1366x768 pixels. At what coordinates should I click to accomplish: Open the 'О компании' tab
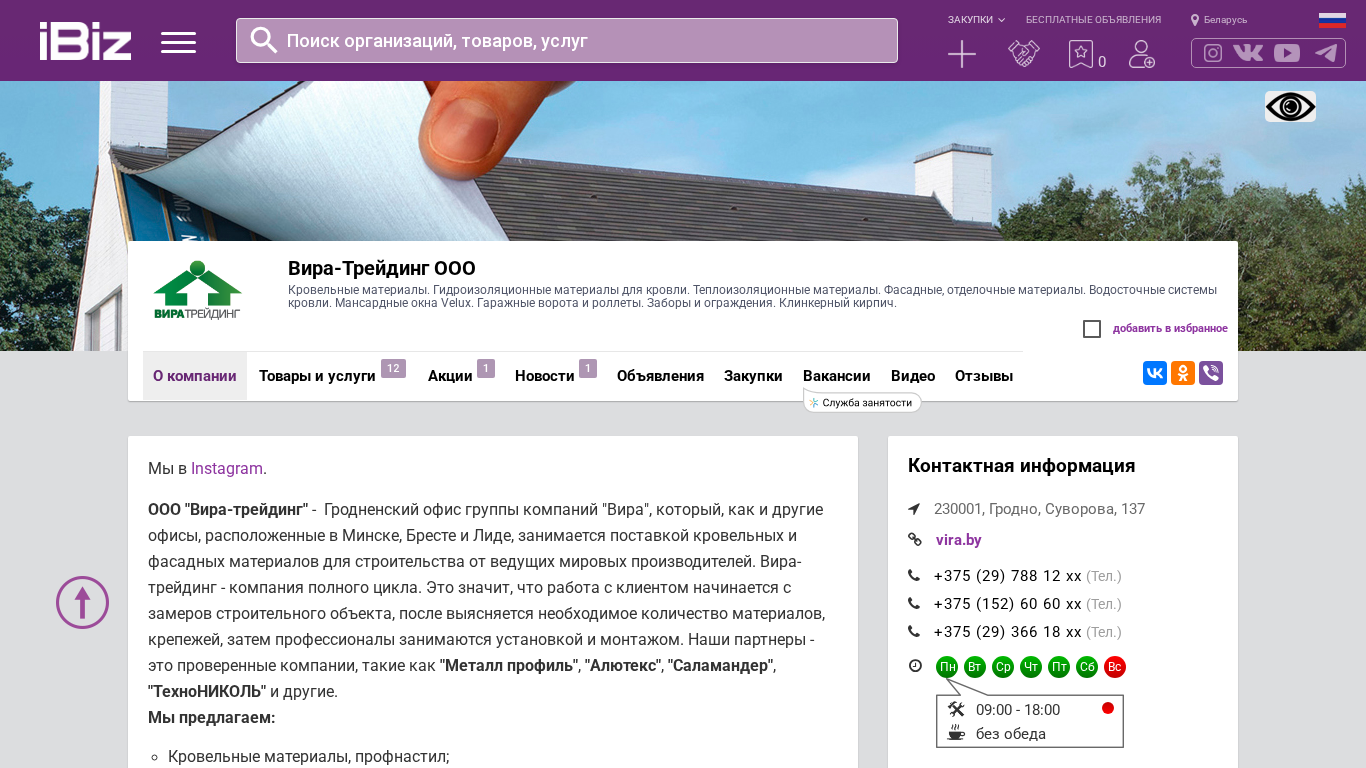tap(195, 376)
